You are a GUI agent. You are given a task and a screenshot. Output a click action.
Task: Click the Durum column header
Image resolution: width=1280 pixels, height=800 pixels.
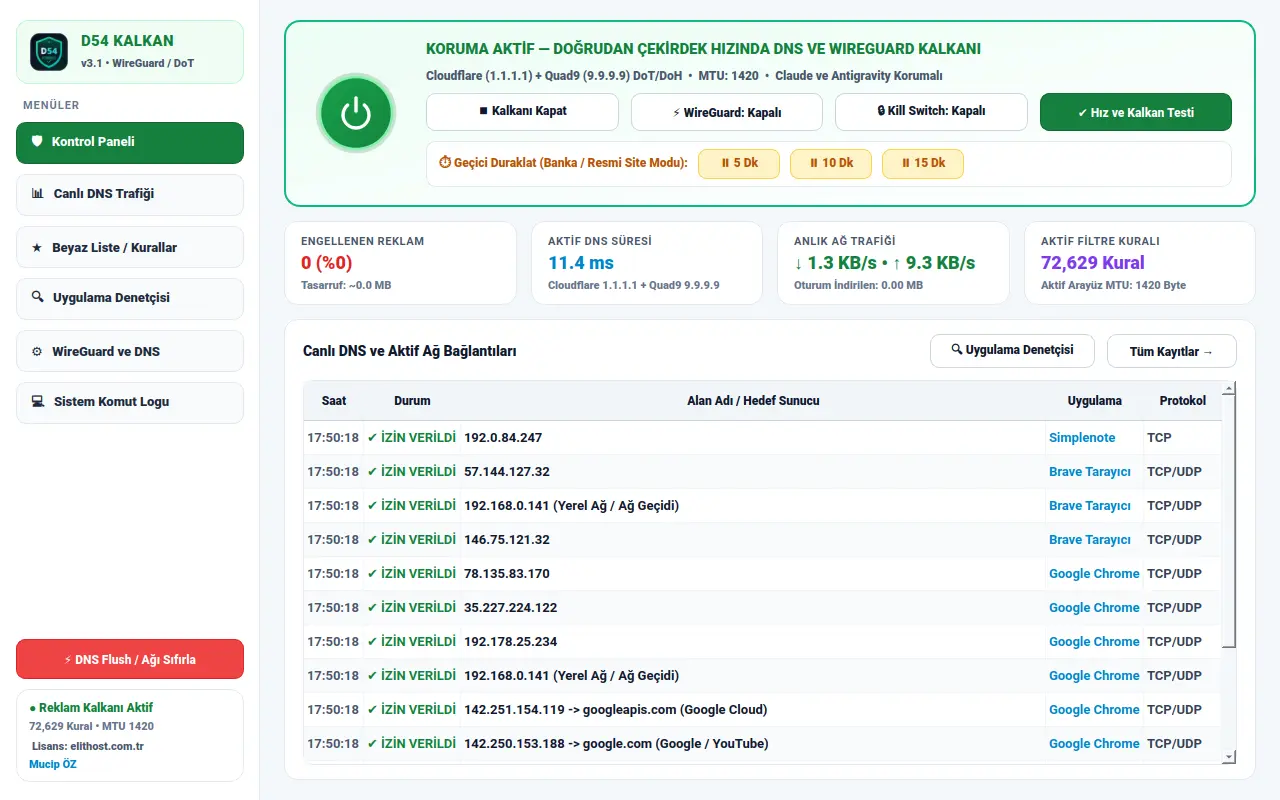pyautogui.click(x=412, y=401)
